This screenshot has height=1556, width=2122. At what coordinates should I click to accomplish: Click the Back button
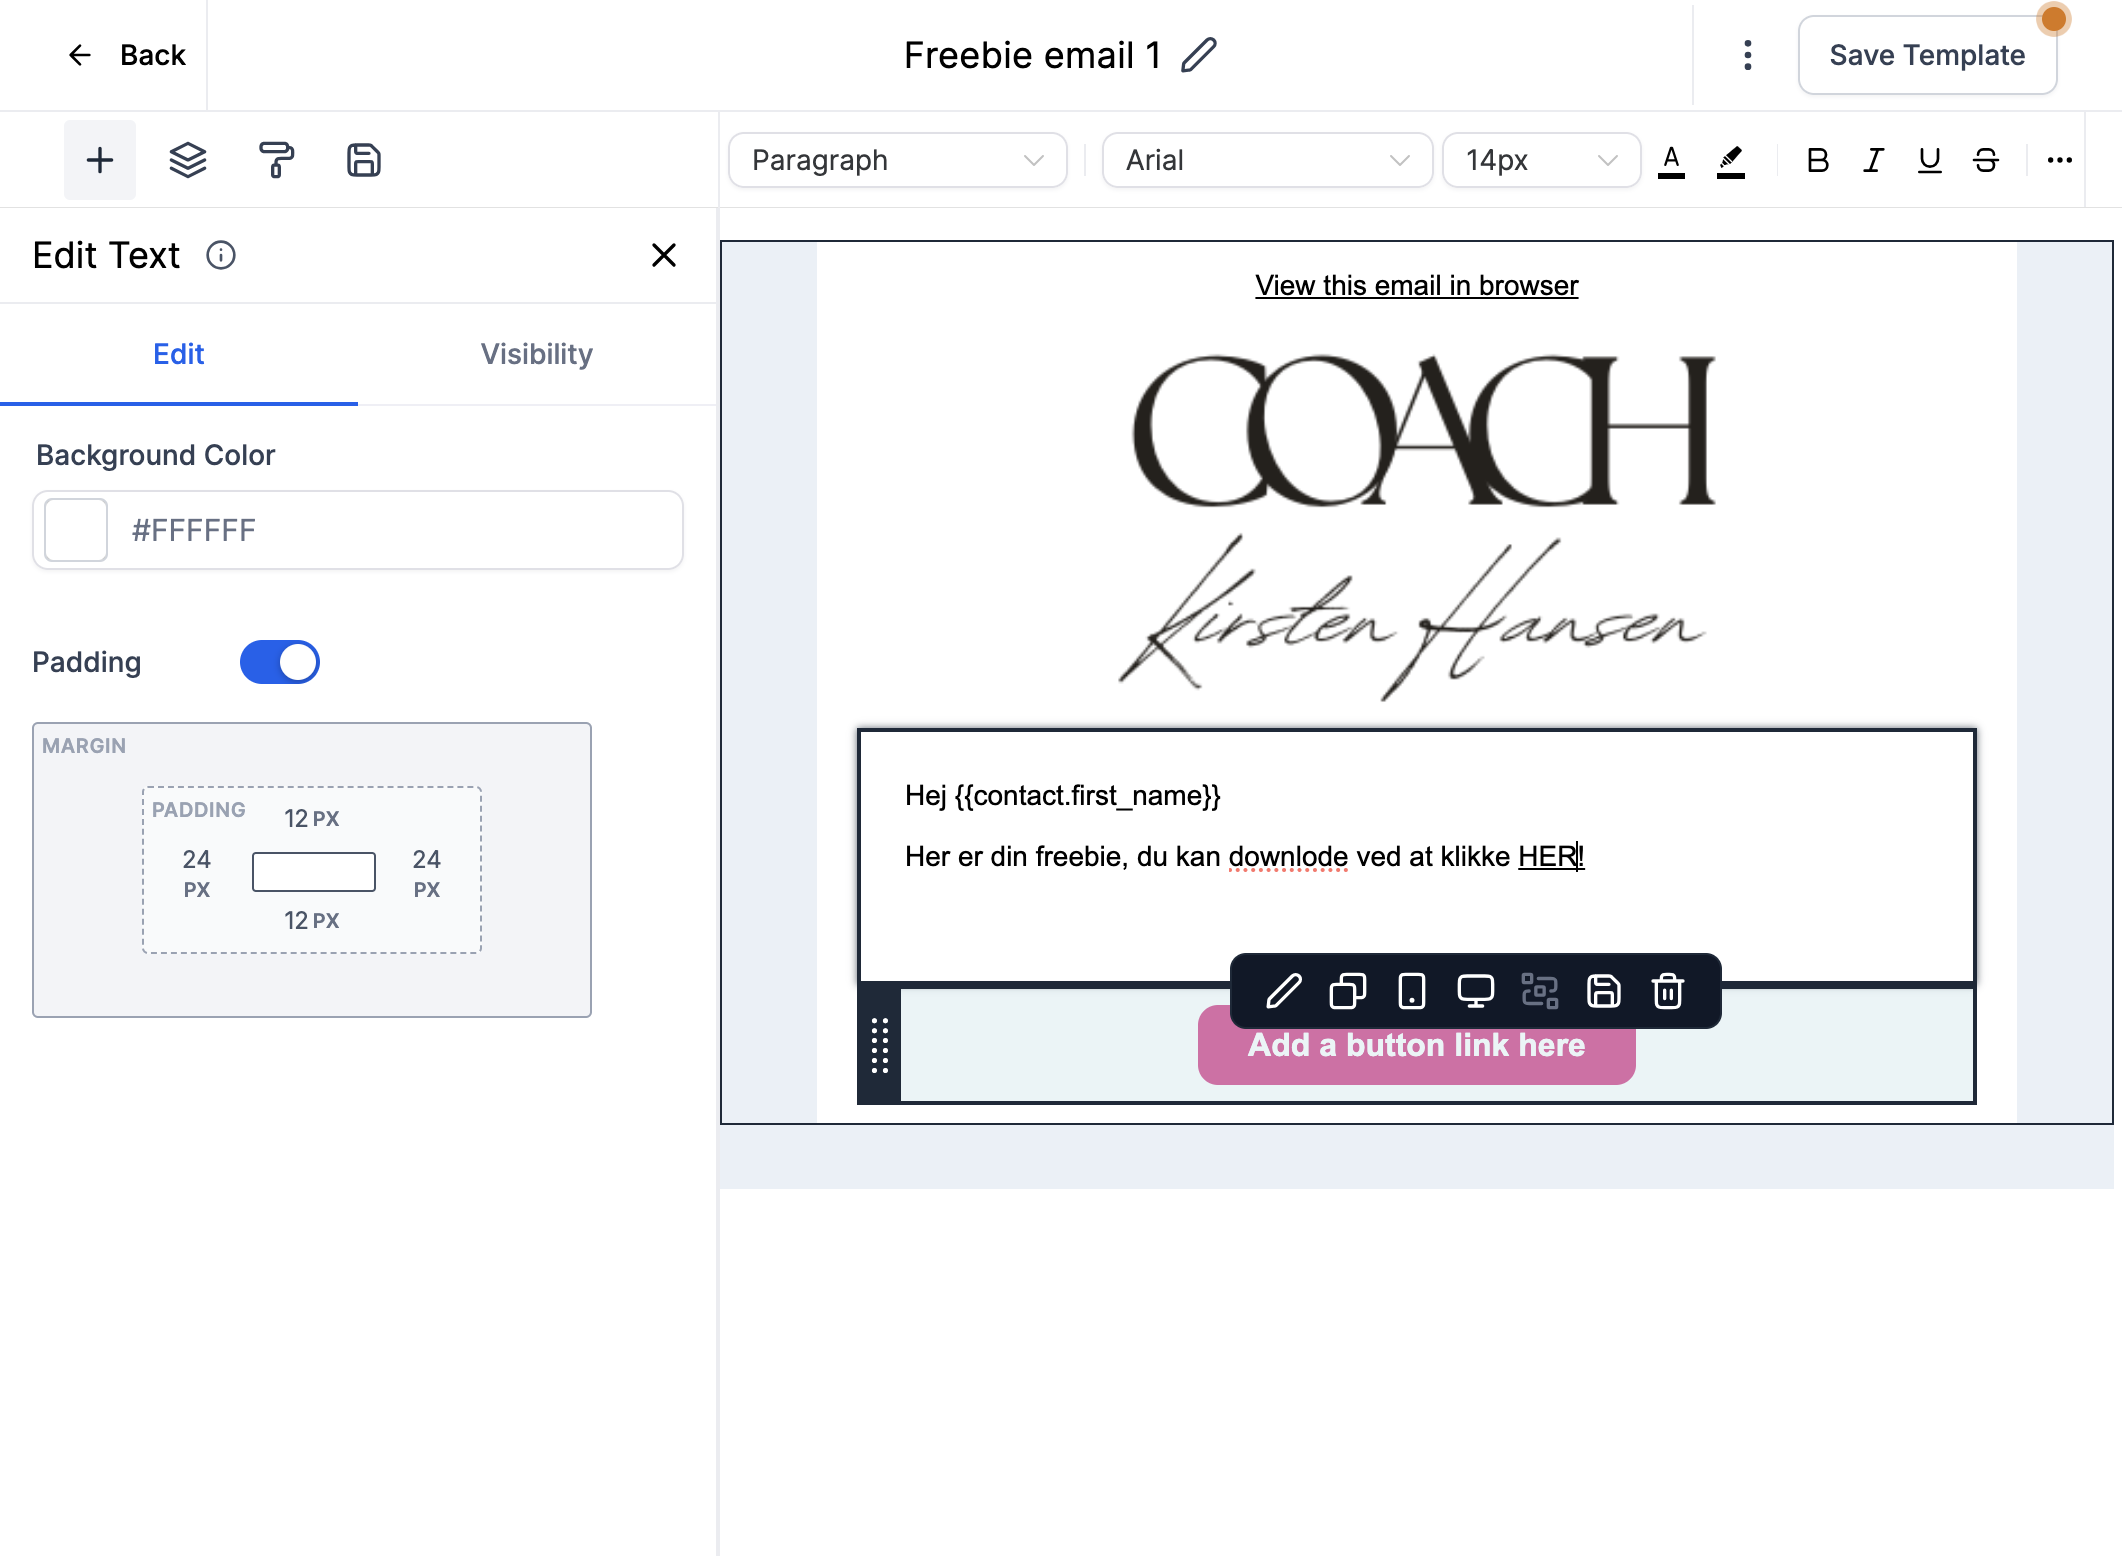(x=127, y=55)
